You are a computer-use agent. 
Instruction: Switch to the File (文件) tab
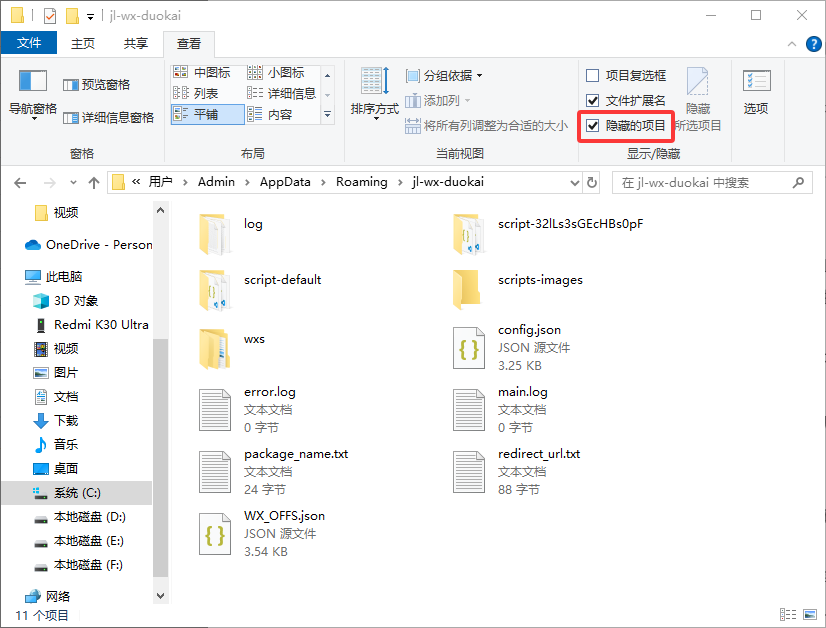click(28, 43)
